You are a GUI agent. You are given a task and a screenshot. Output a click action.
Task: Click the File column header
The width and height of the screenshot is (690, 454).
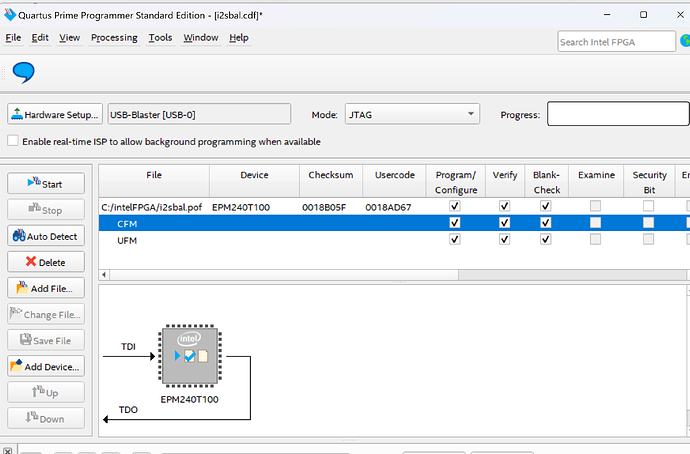[154, 181]
